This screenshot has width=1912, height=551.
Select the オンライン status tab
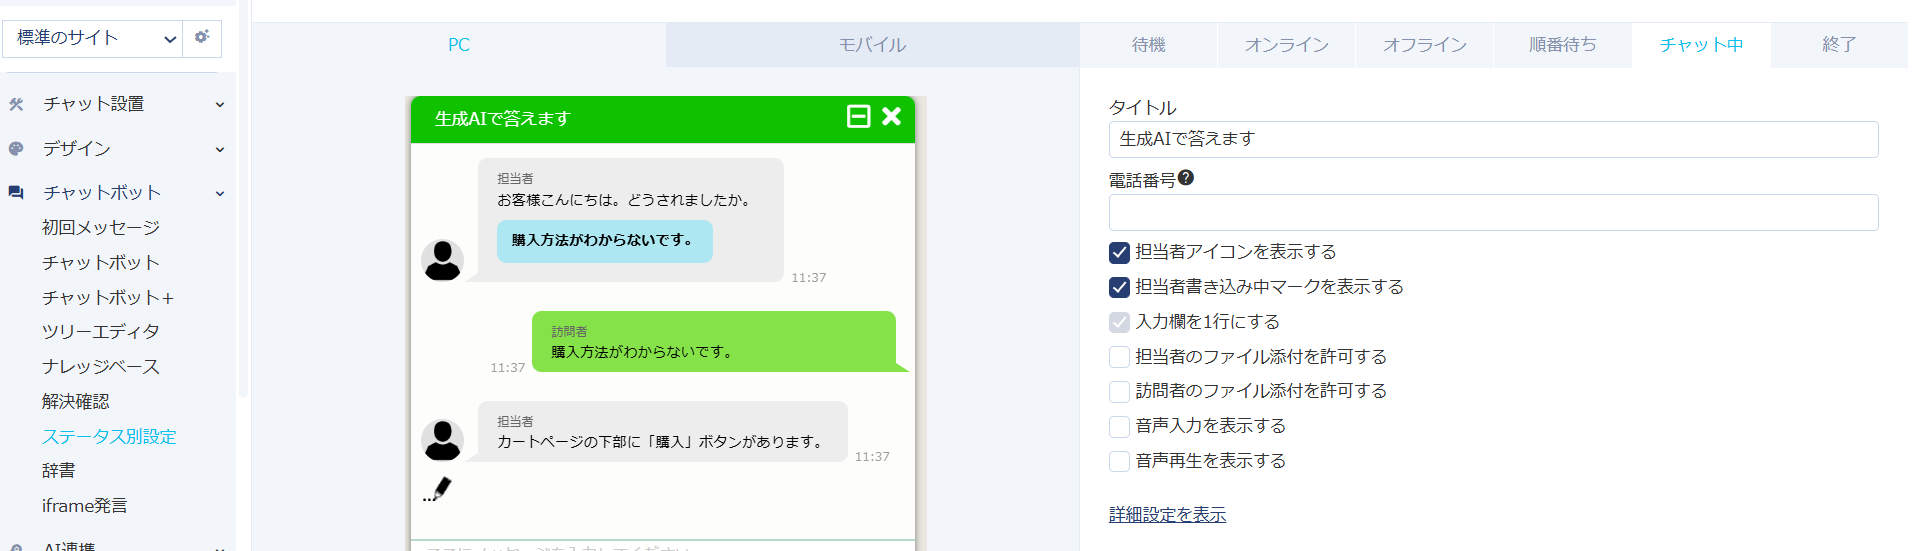(1286, 45)
